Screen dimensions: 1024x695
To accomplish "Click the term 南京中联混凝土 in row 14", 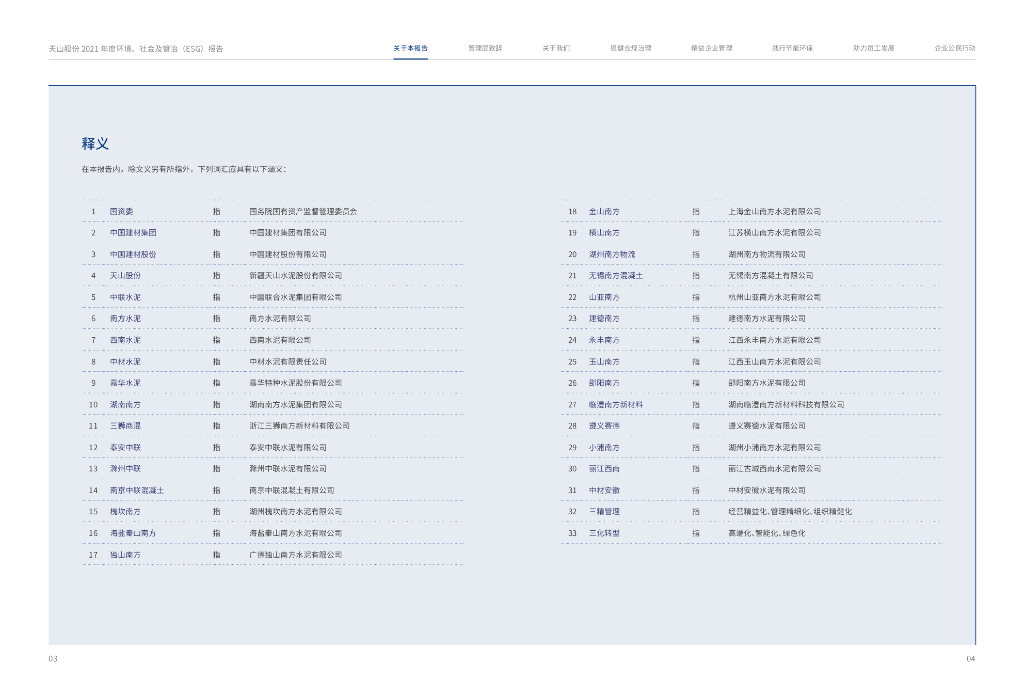I will click(136, 490).
